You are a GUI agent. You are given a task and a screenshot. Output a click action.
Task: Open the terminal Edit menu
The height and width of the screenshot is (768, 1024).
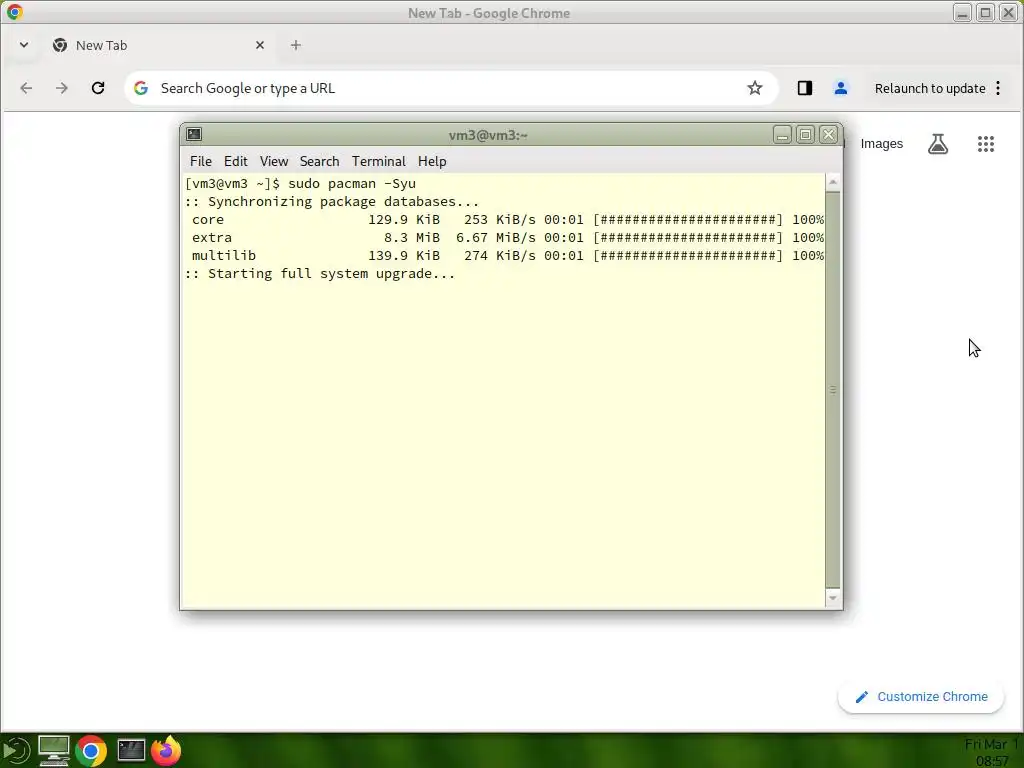point(236,161)
